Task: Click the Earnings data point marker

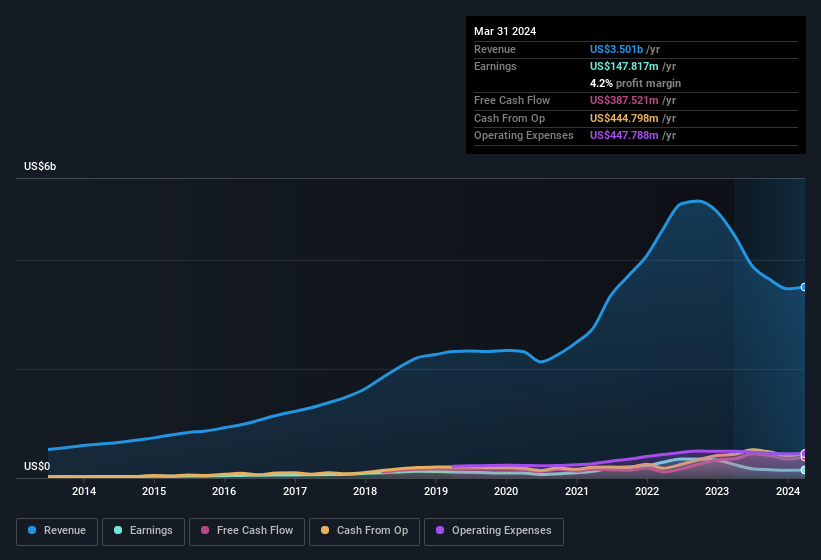Action: pos(804,470)
